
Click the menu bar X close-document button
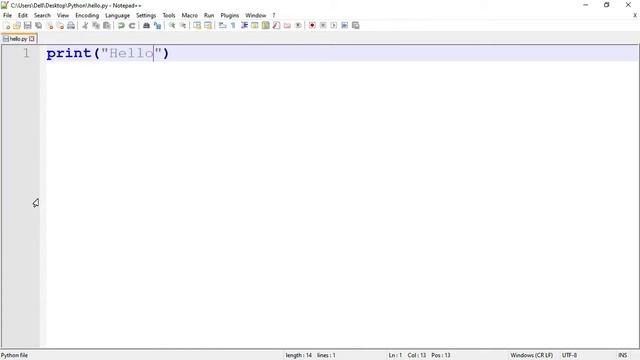[x=635, y=15]
